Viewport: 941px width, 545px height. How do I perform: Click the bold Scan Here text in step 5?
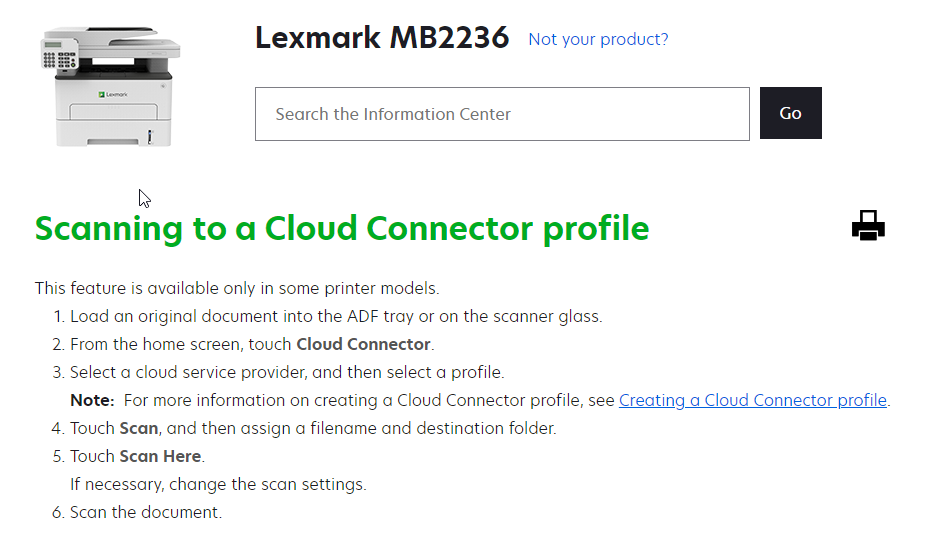[x=160, y=456]
